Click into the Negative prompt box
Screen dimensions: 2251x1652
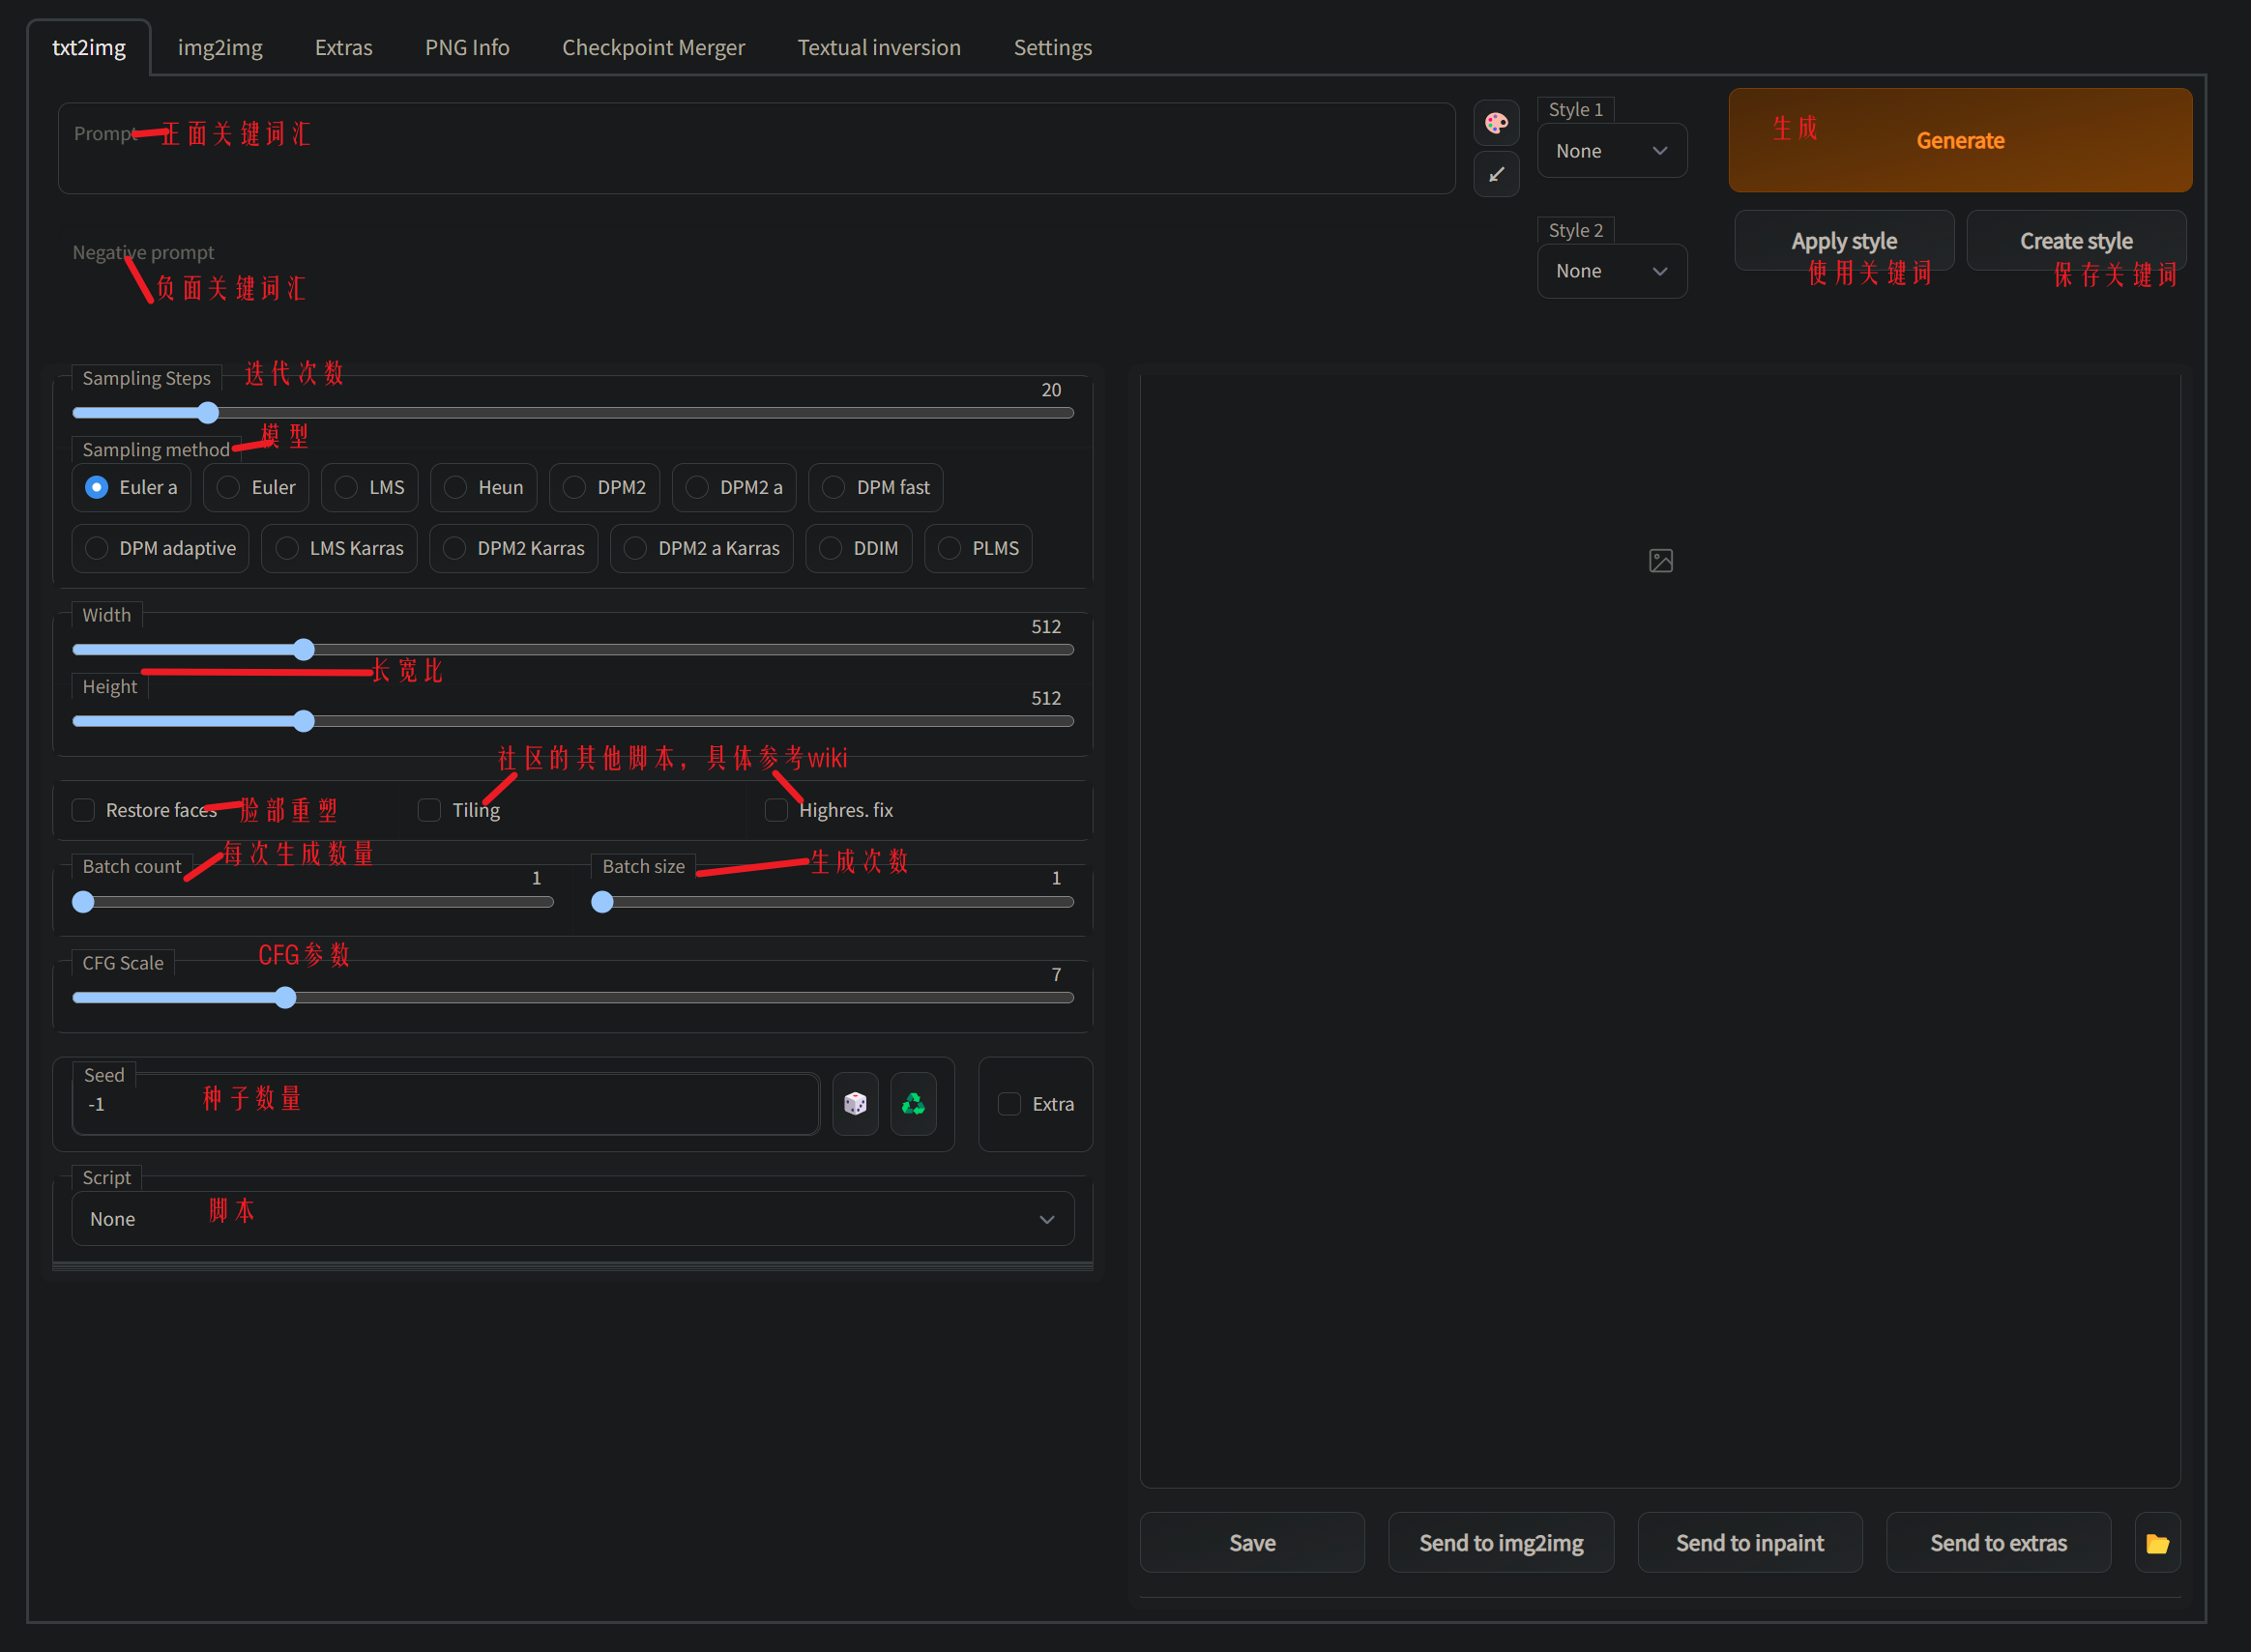pyautogui.click(x=756, y=270)
